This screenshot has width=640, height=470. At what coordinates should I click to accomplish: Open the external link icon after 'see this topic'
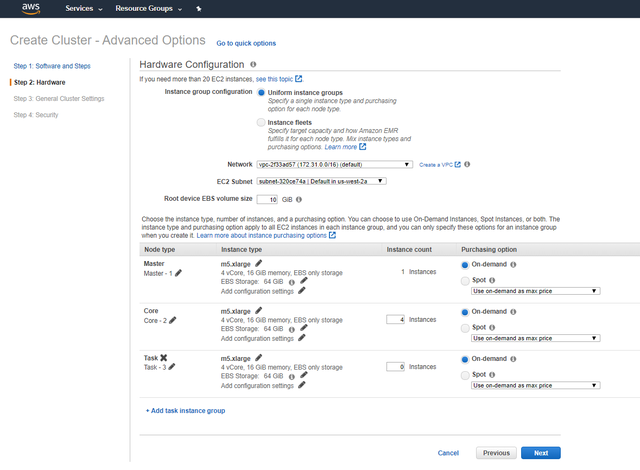(x=299, y=79)
